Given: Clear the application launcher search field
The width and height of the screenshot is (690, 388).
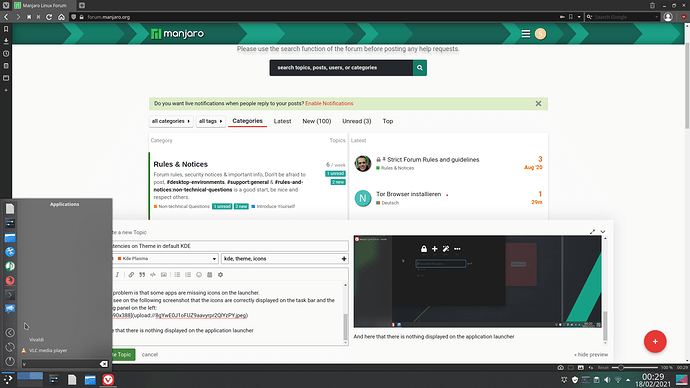Looking at the screenshot, I should click(x=103, y=364).
